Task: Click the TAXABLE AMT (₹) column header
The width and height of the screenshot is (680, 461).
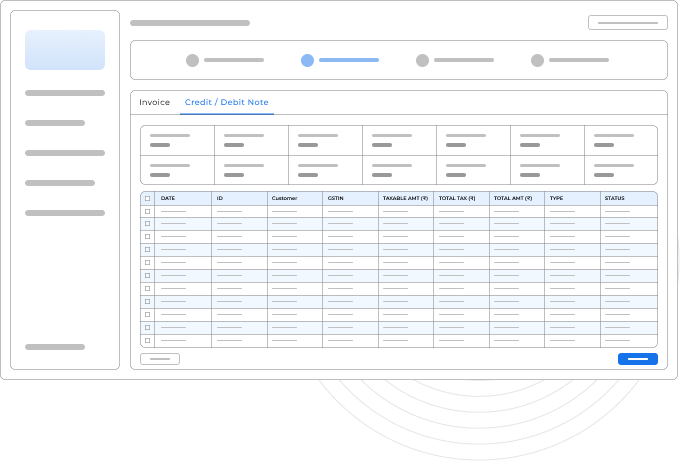Action: (405, 198)
